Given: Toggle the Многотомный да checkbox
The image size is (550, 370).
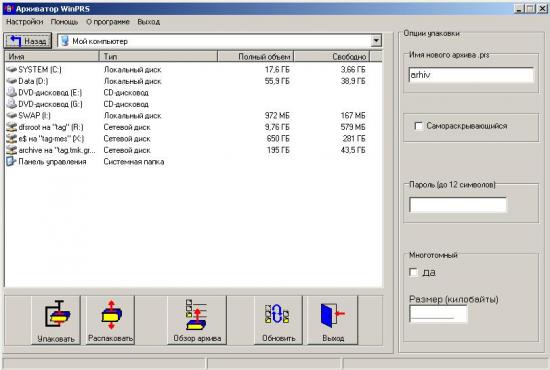Looking at the screenshot, I should pyautogui.click(x=413, y=272).
